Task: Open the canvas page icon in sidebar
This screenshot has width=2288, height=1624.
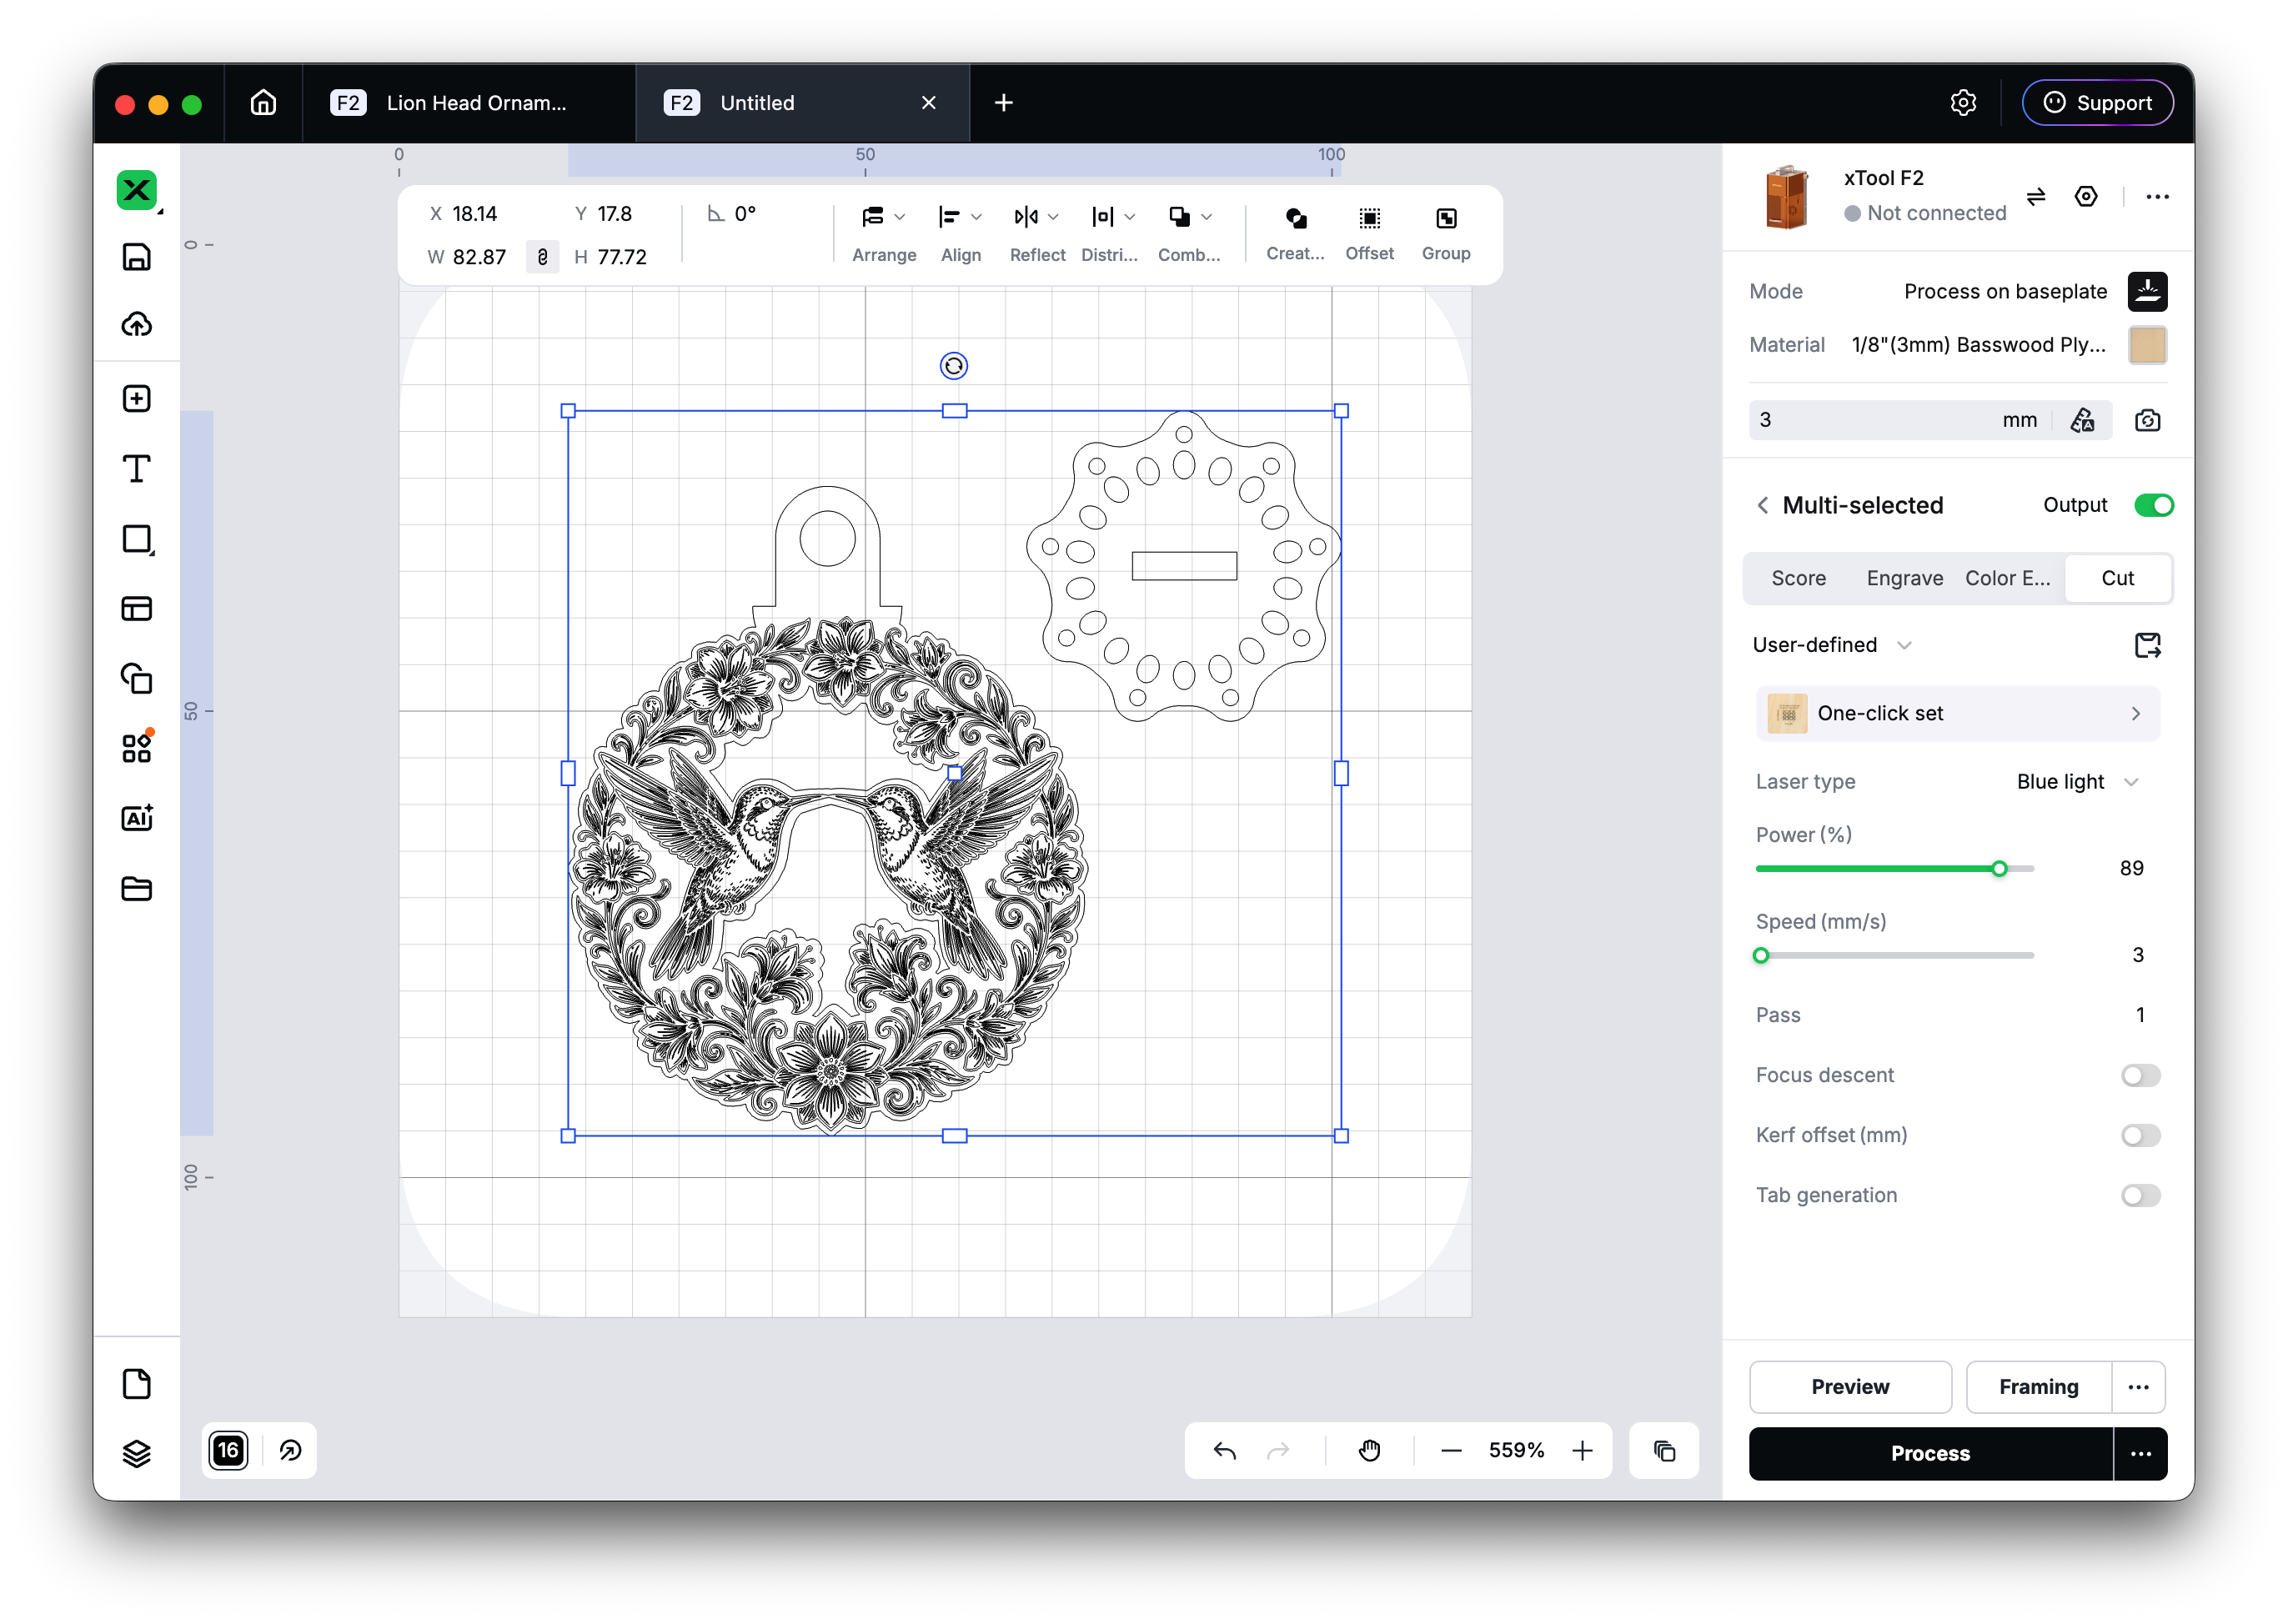Action: (x=137, y=1385)
